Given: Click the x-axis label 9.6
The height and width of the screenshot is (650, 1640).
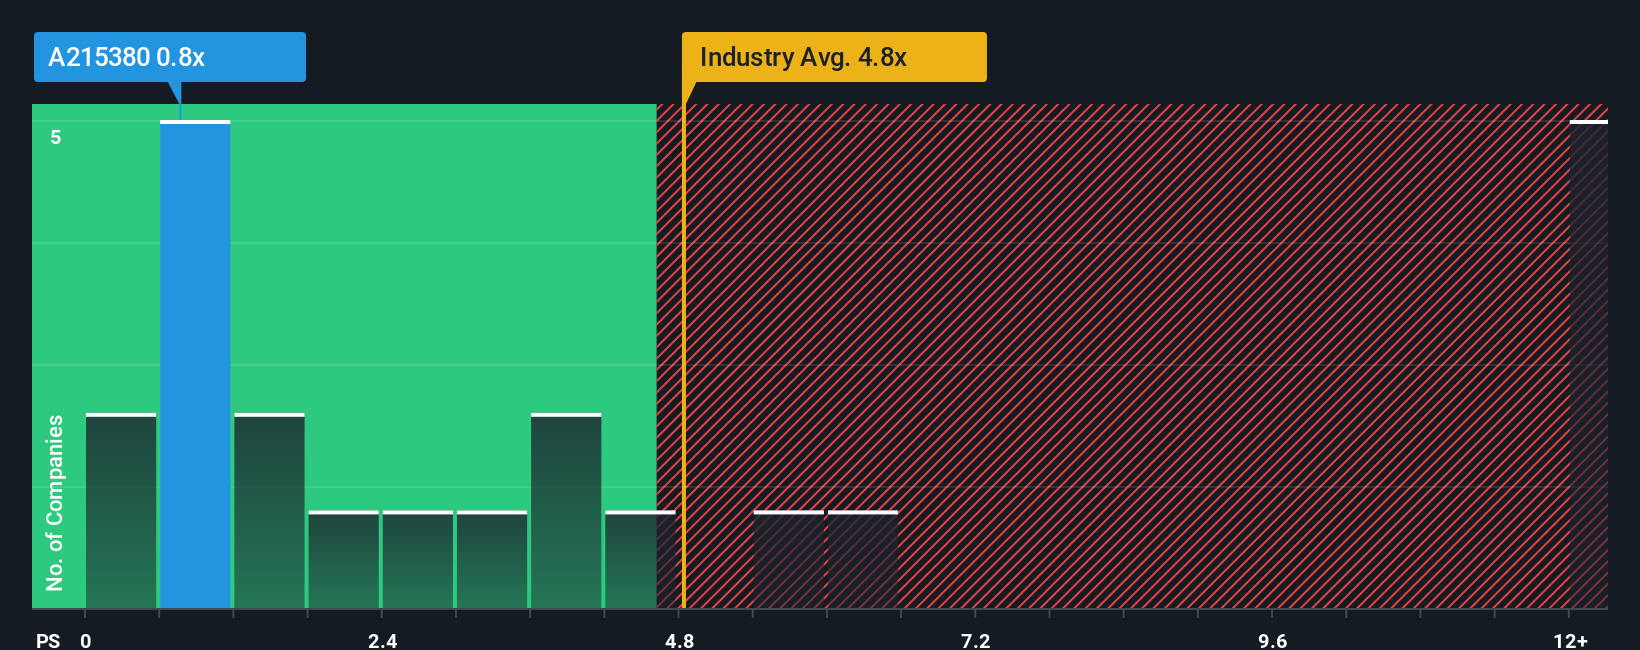Looking at the screenshot, I should (x=1273, y=640).
